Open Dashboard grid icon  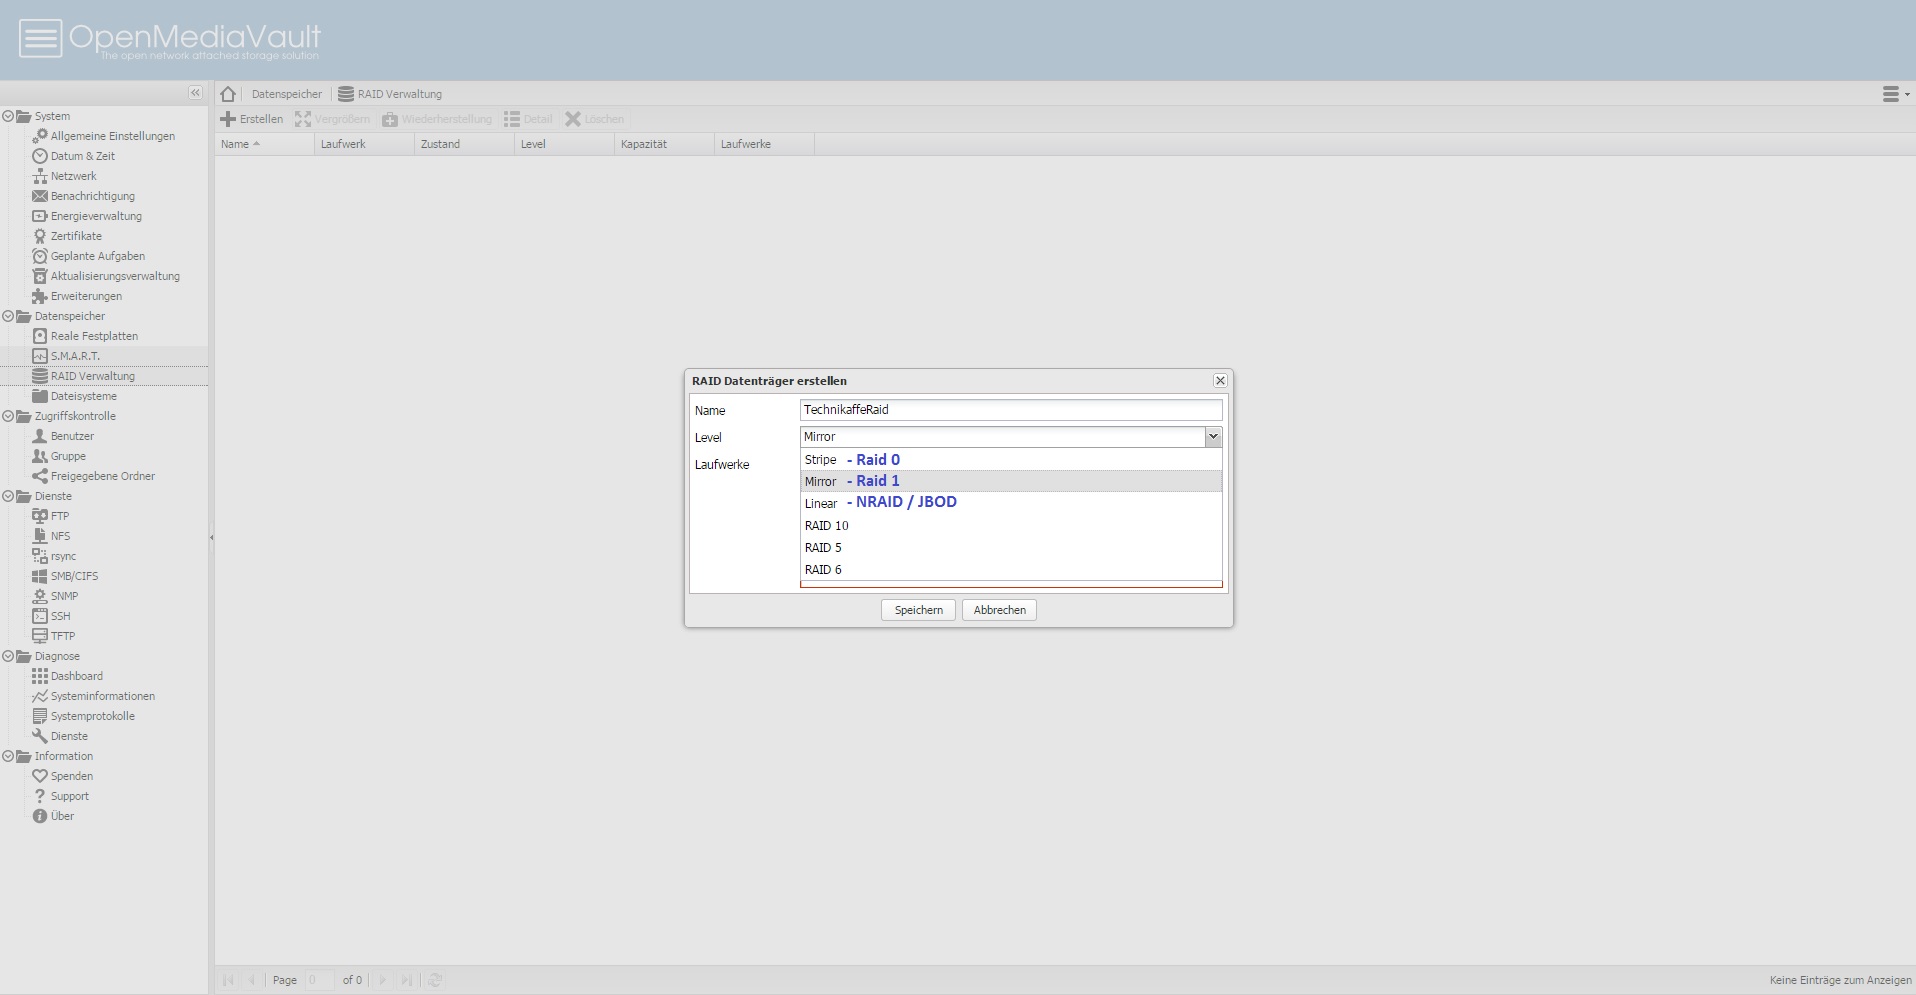[40, 676]
